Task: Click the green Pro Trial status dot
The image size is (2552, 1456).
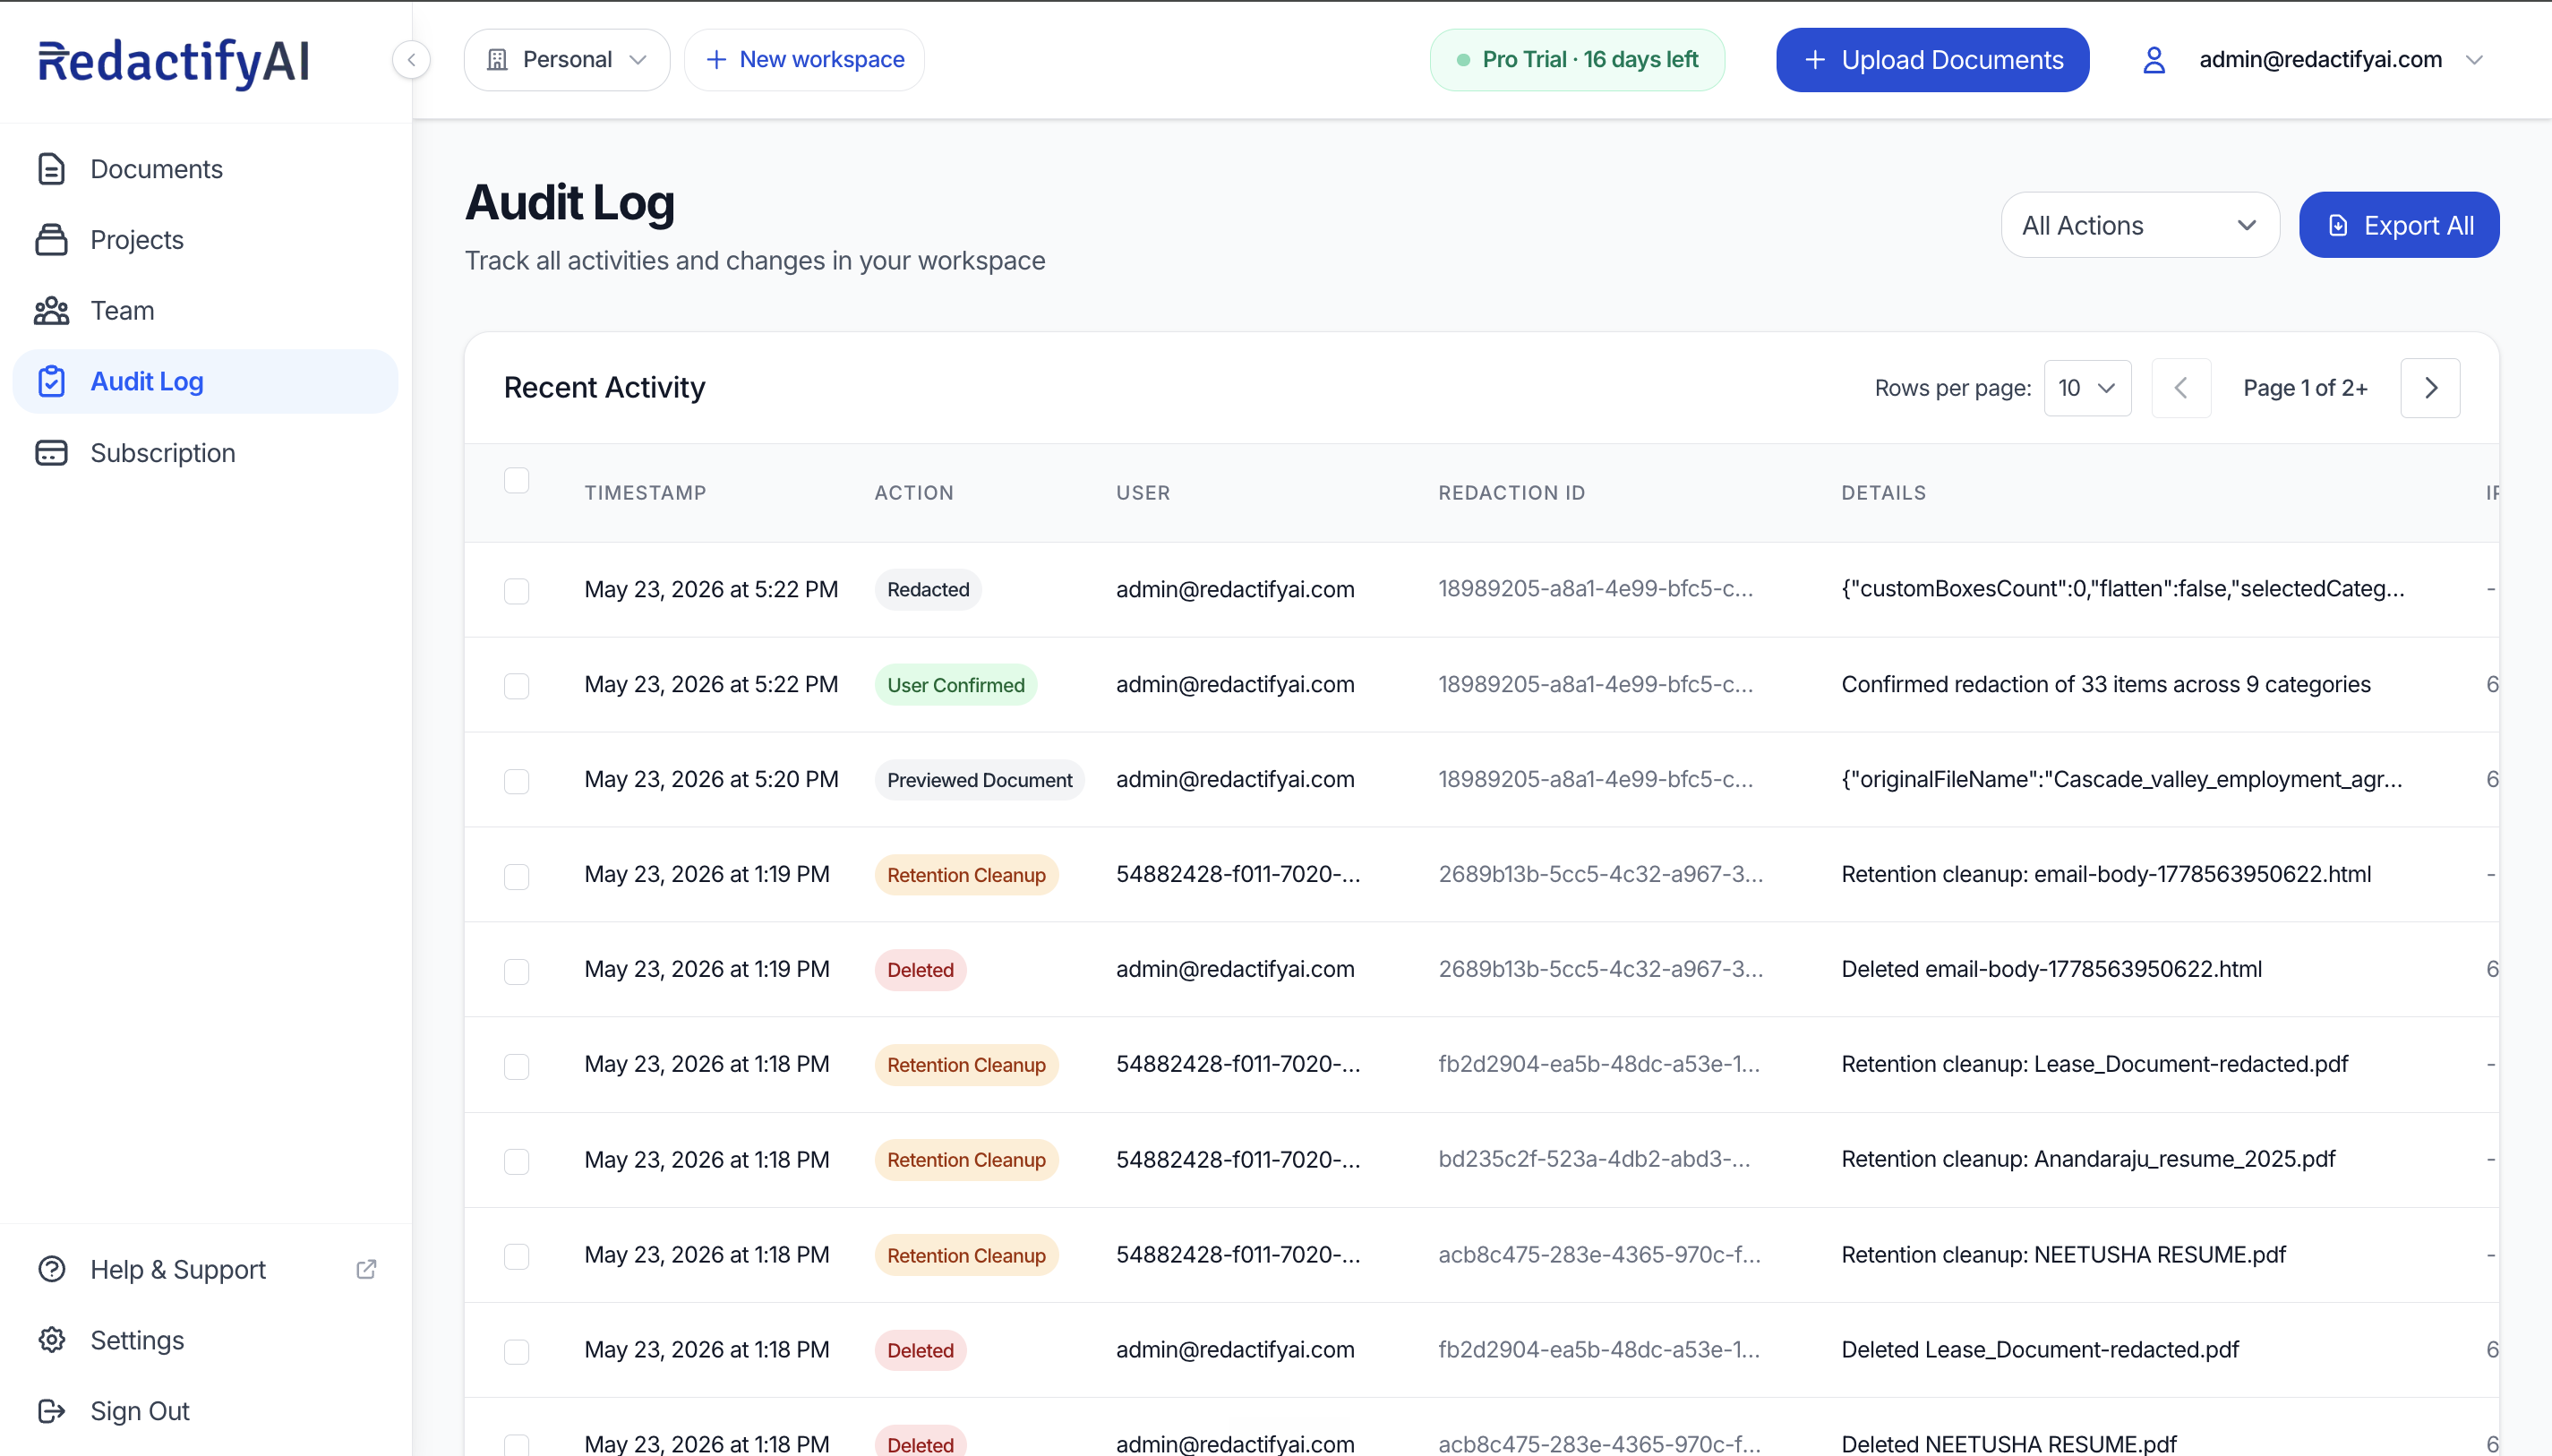Action: click(x=1463, y=60)
